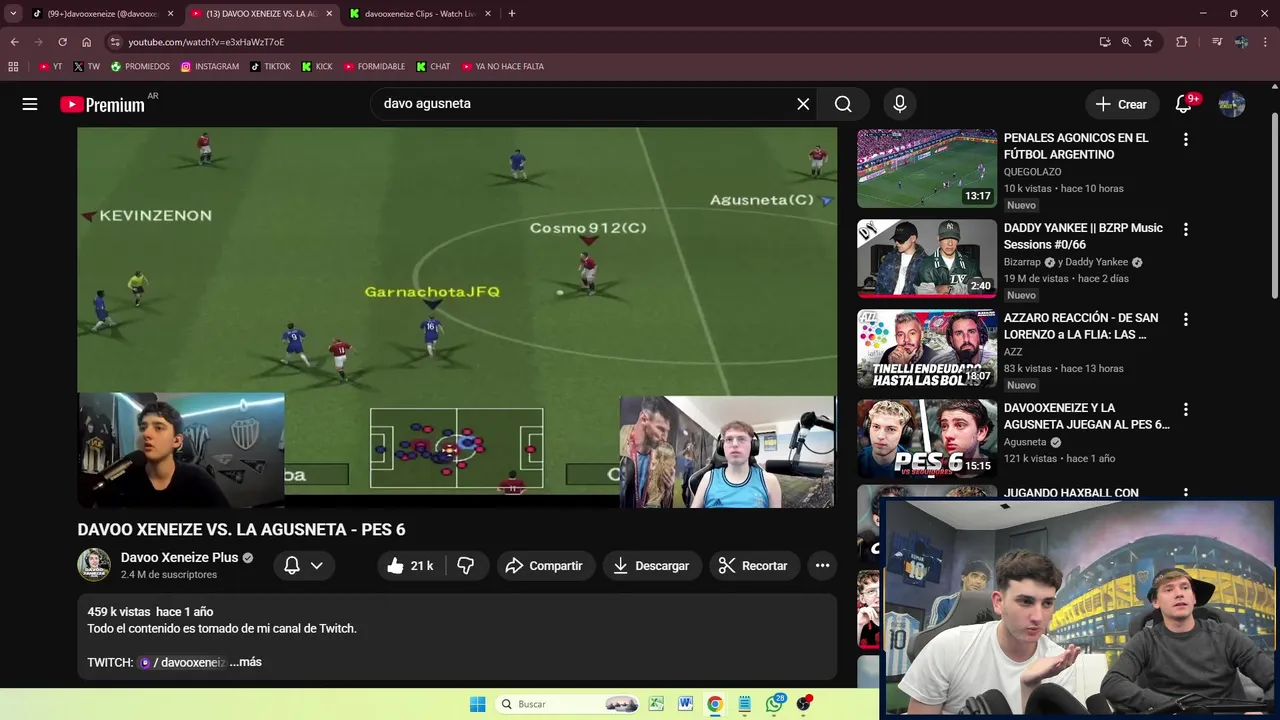Open the FORMIDABLE bookmark
Viewport: 1280px width, 720px height.
pyautogui.click(x=374, y=67)
